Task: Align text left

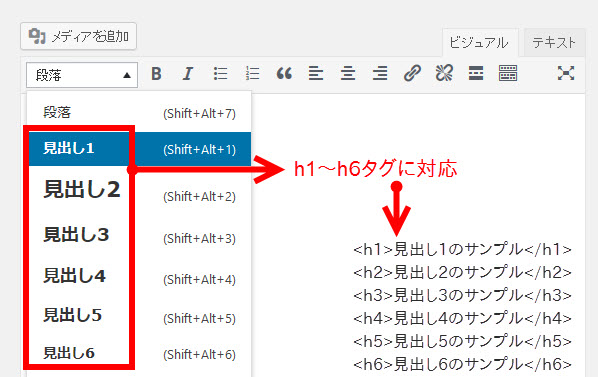Action: coord(316,73)
